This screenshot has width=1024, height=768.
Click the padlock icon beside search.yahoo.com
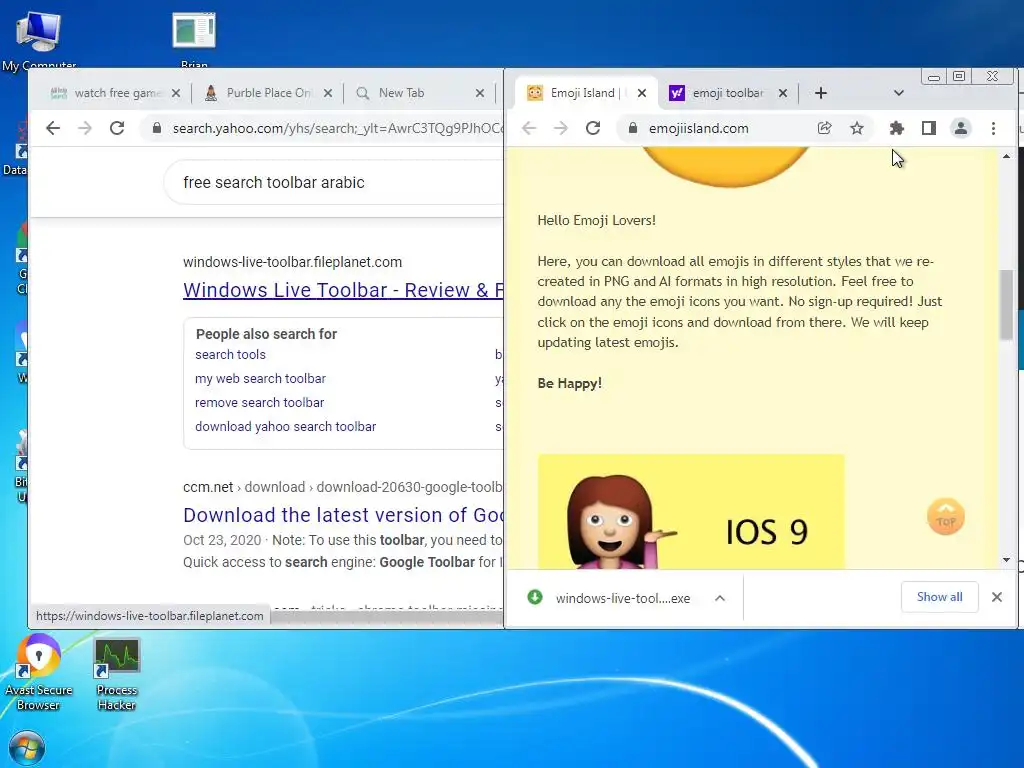click(x=157, y=128)
